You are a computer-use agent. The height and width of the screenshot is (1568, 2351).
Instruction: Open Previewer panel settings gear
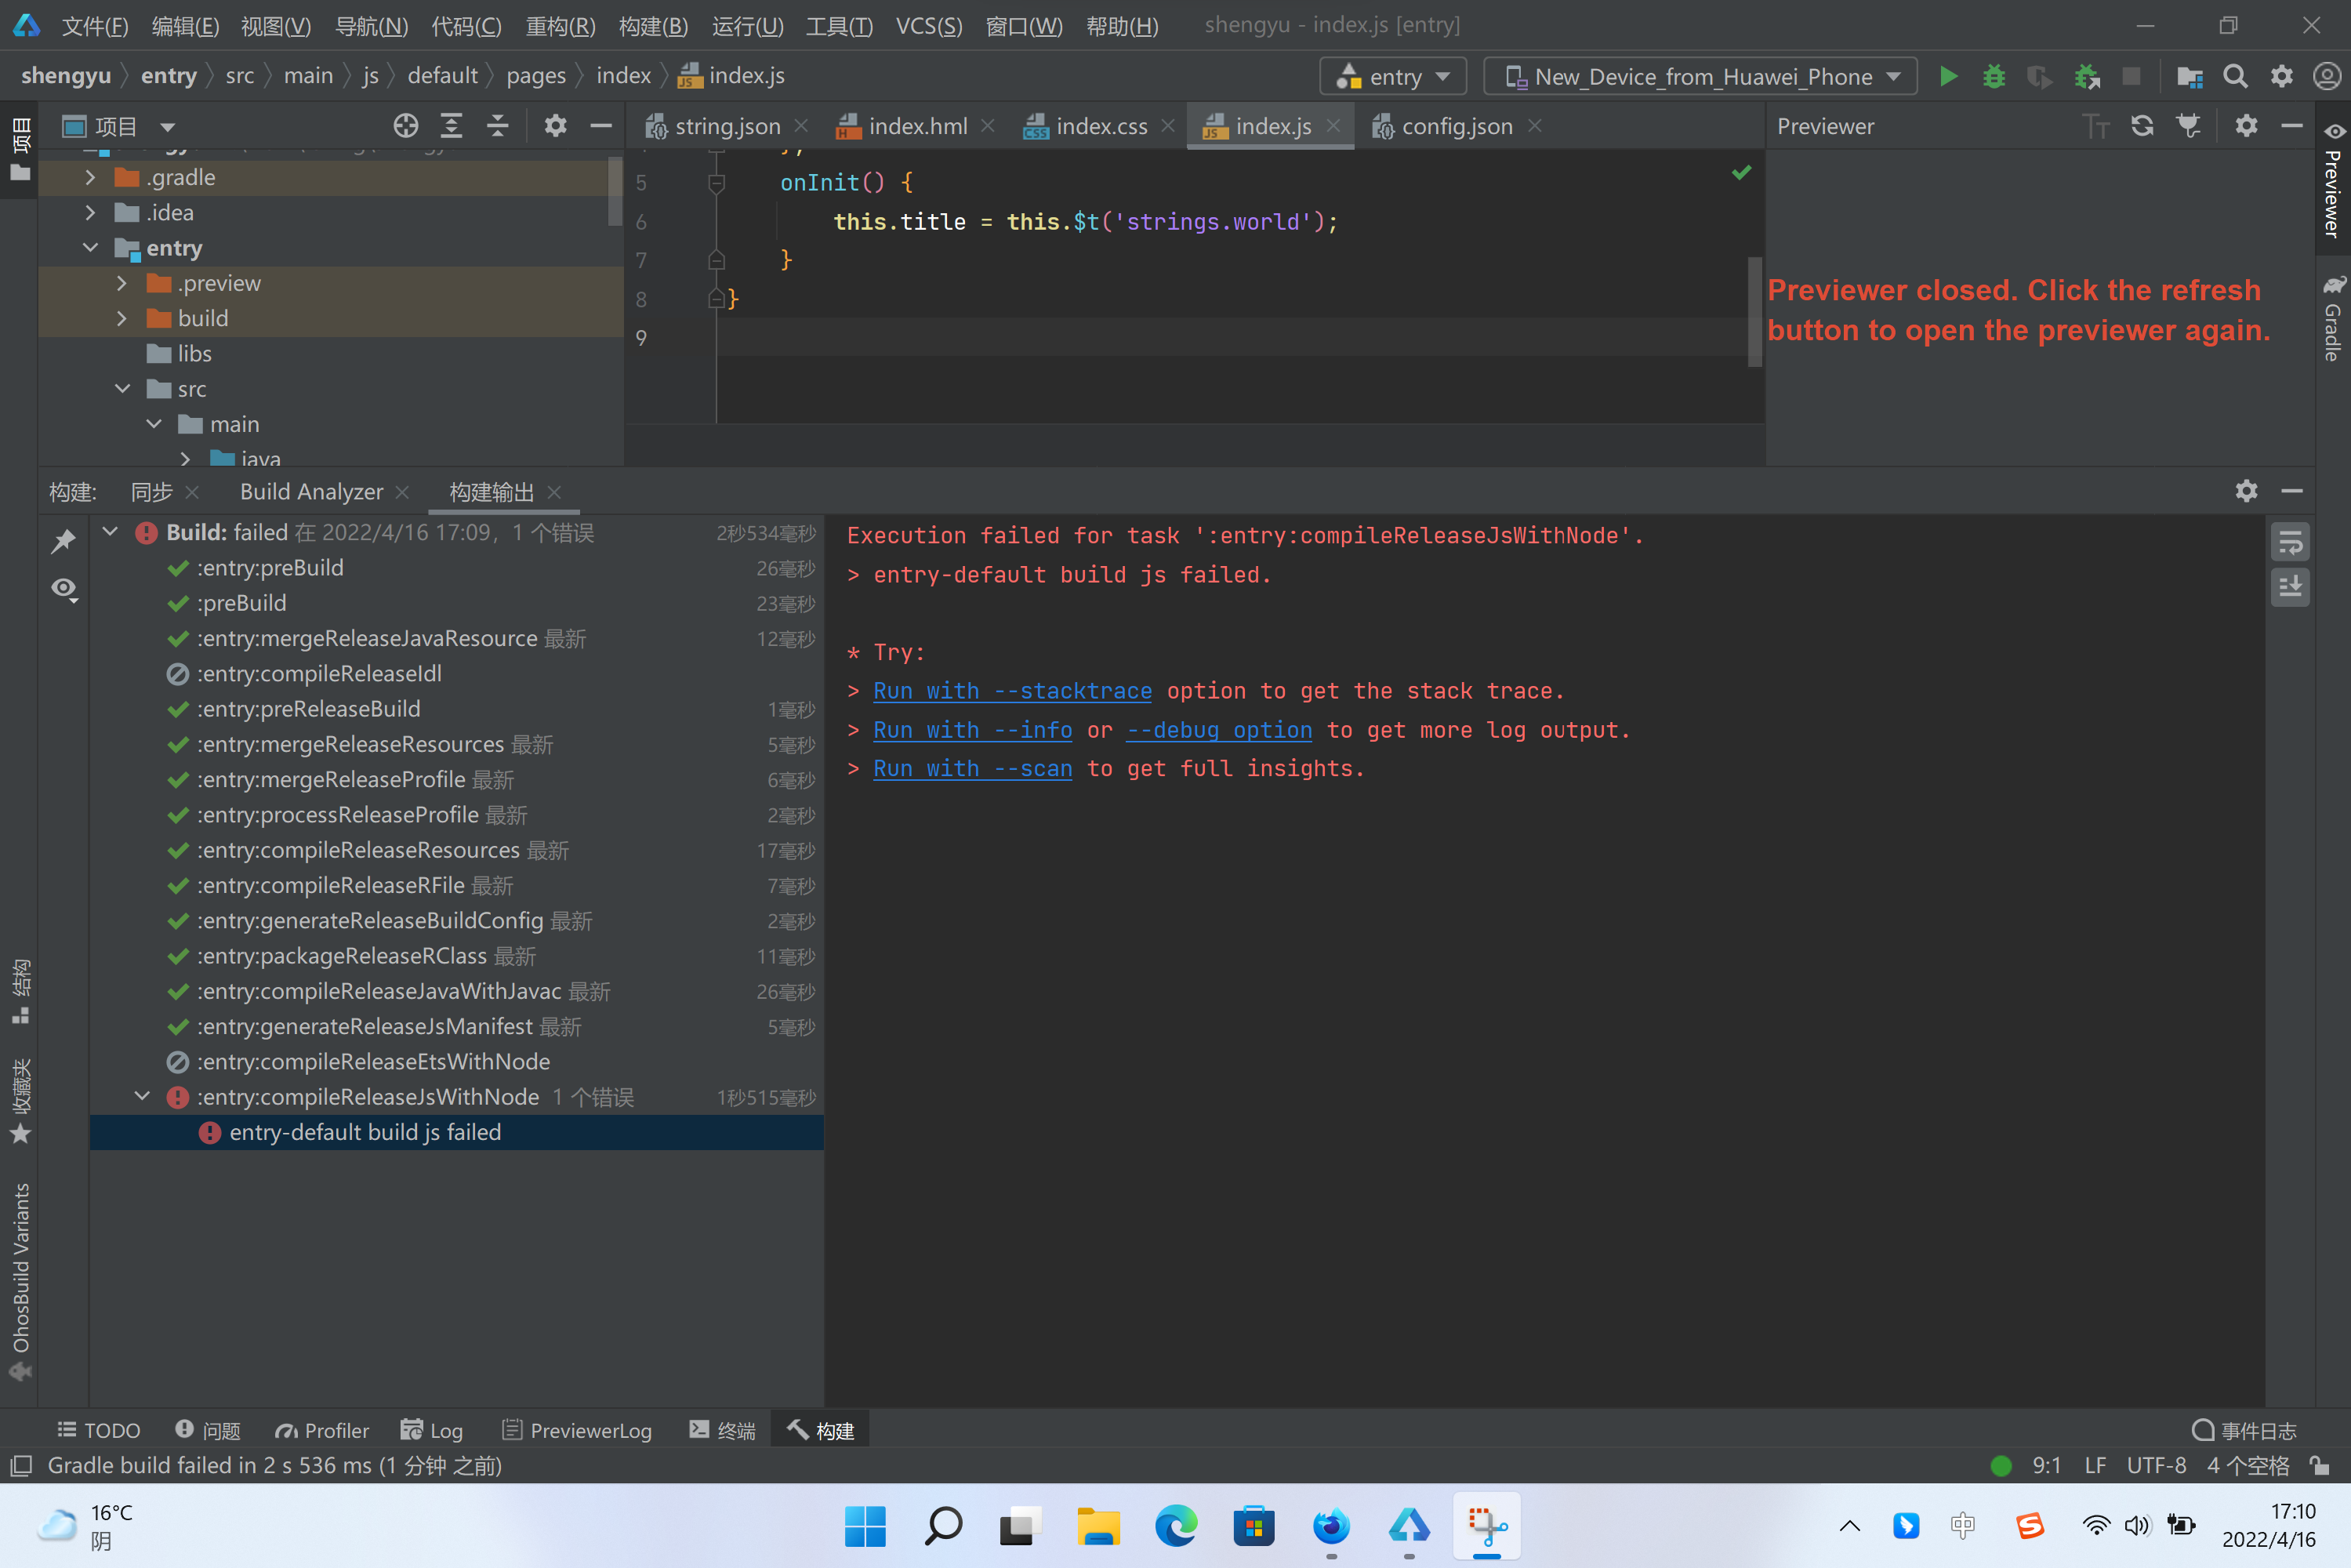click(2246, 126)
